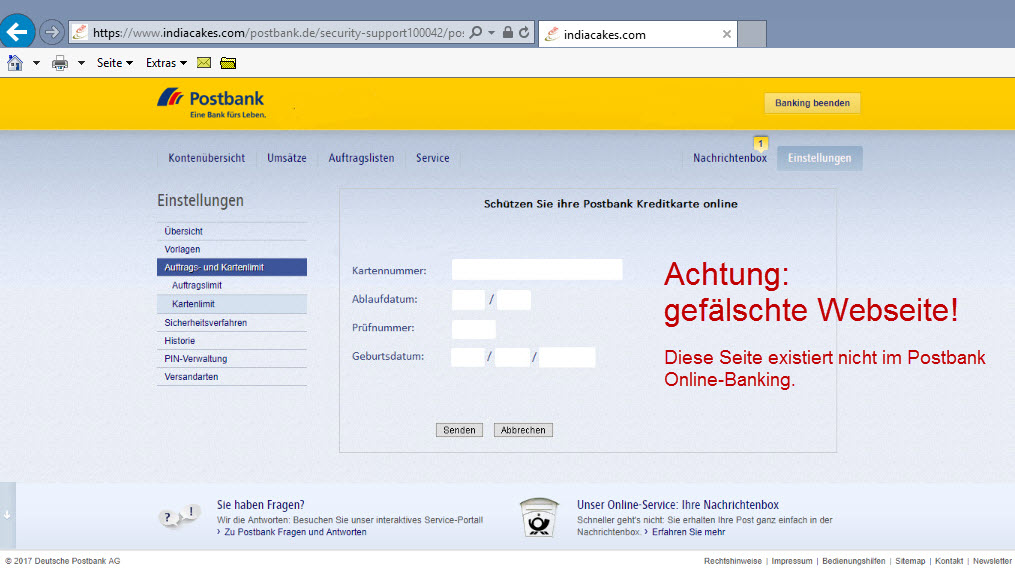Select the Einstellungen tab
The height and width of the screenshot is (570, 1015).
click(x=820, y=158)
